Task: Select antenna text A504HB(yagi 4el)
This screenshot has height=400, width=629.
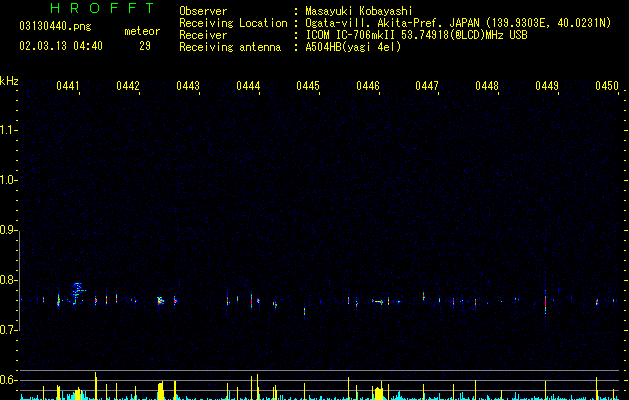Action: [353, 47]
